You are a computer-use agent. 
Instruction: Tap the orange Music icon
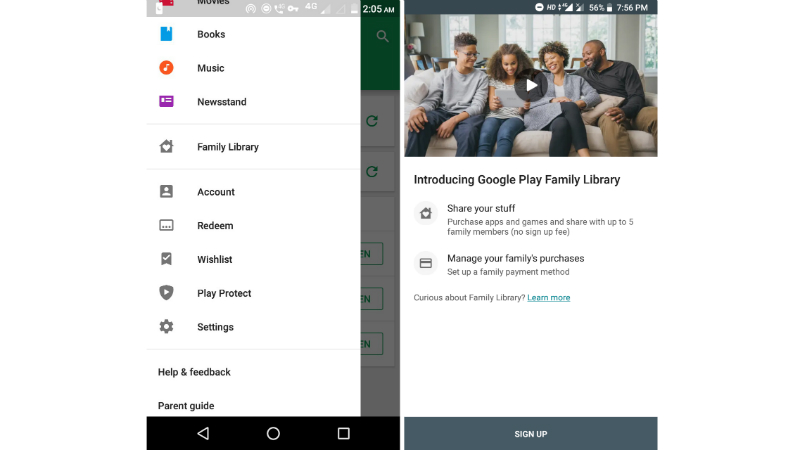tap(166, 67)
